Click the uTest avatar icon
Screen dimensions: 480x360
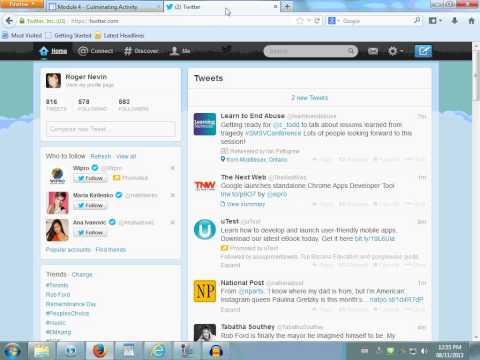pyautogui.click(x=205, y=229)
